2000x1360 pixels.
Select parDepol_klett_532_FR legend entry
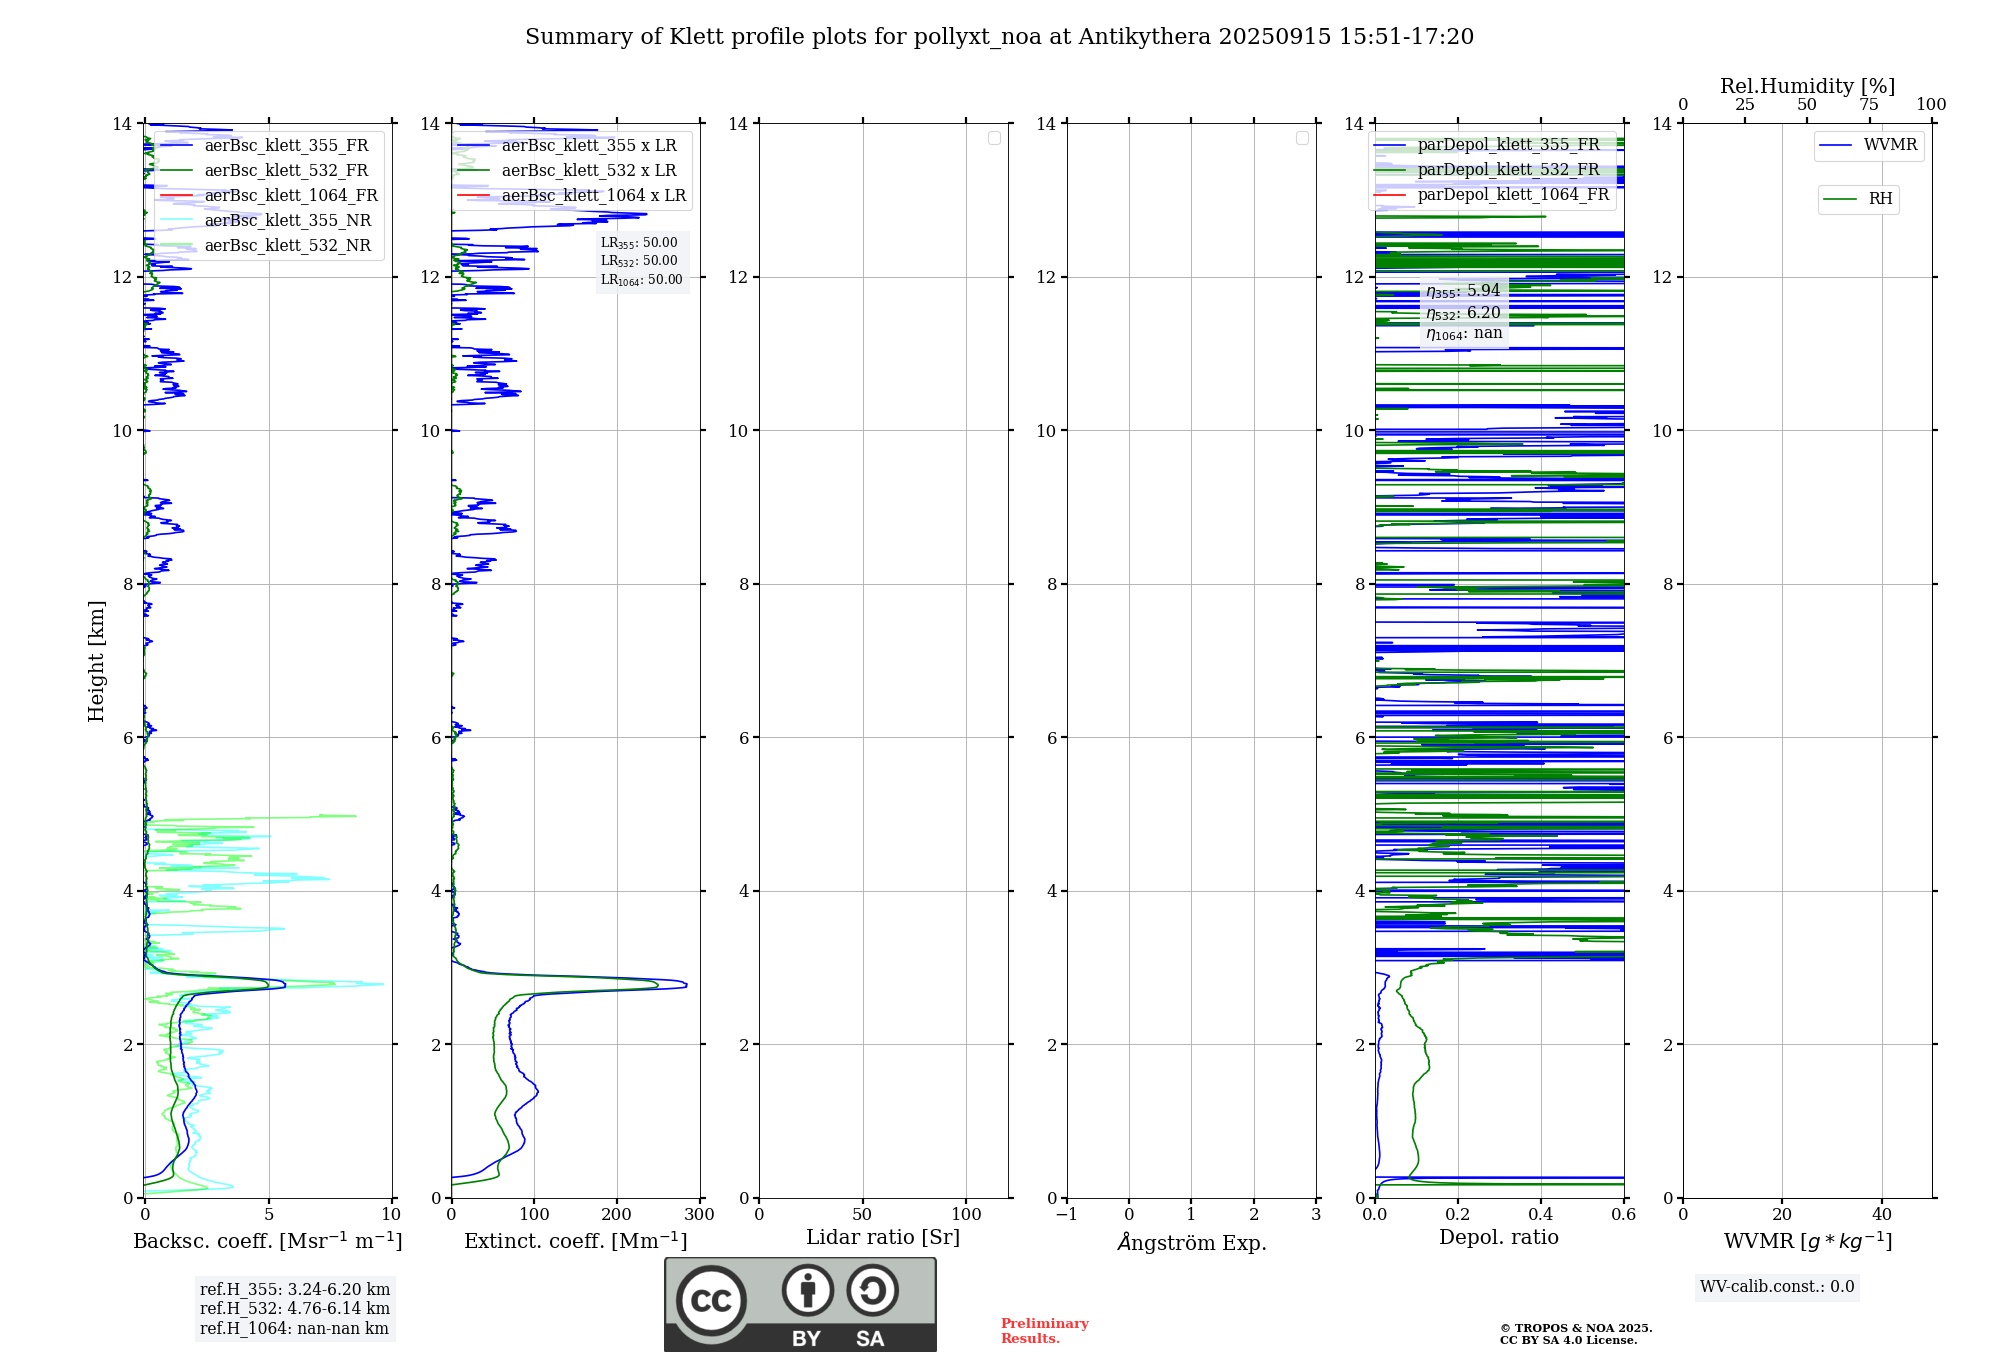1487,170
